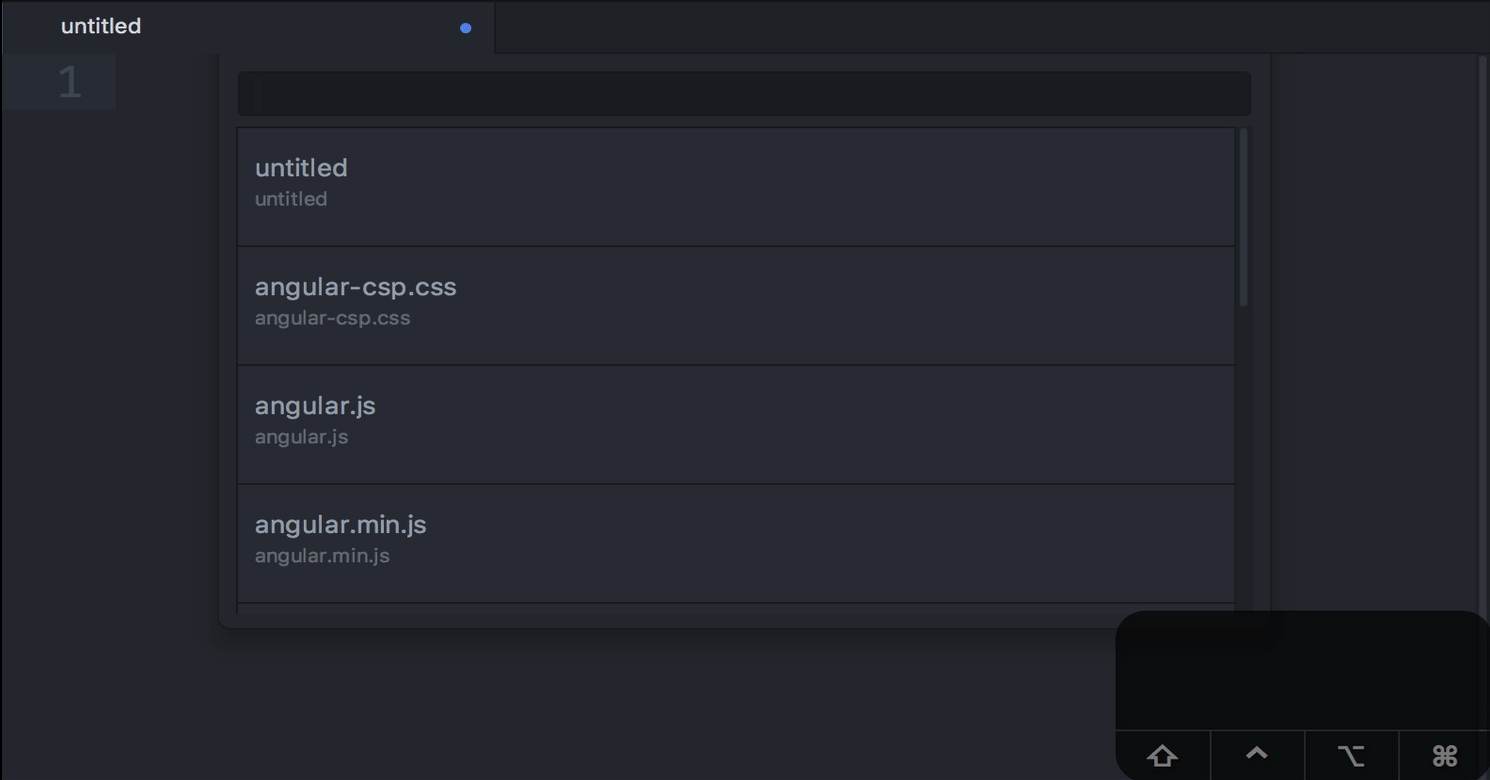Open angular.js from the file list
This screenshot has height=780, width=1490.
736,425
